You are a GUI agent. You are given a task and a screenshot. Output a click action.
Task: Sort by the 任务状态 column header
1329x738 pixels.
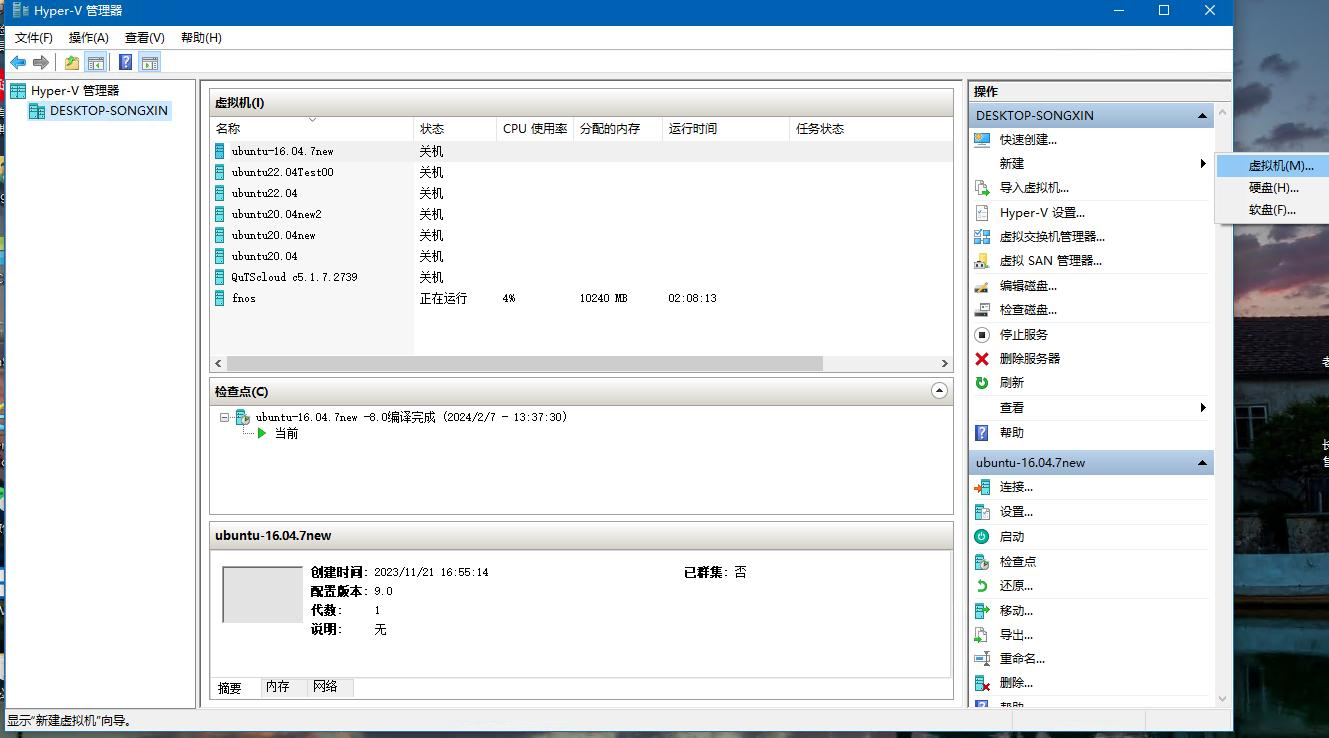870,129
